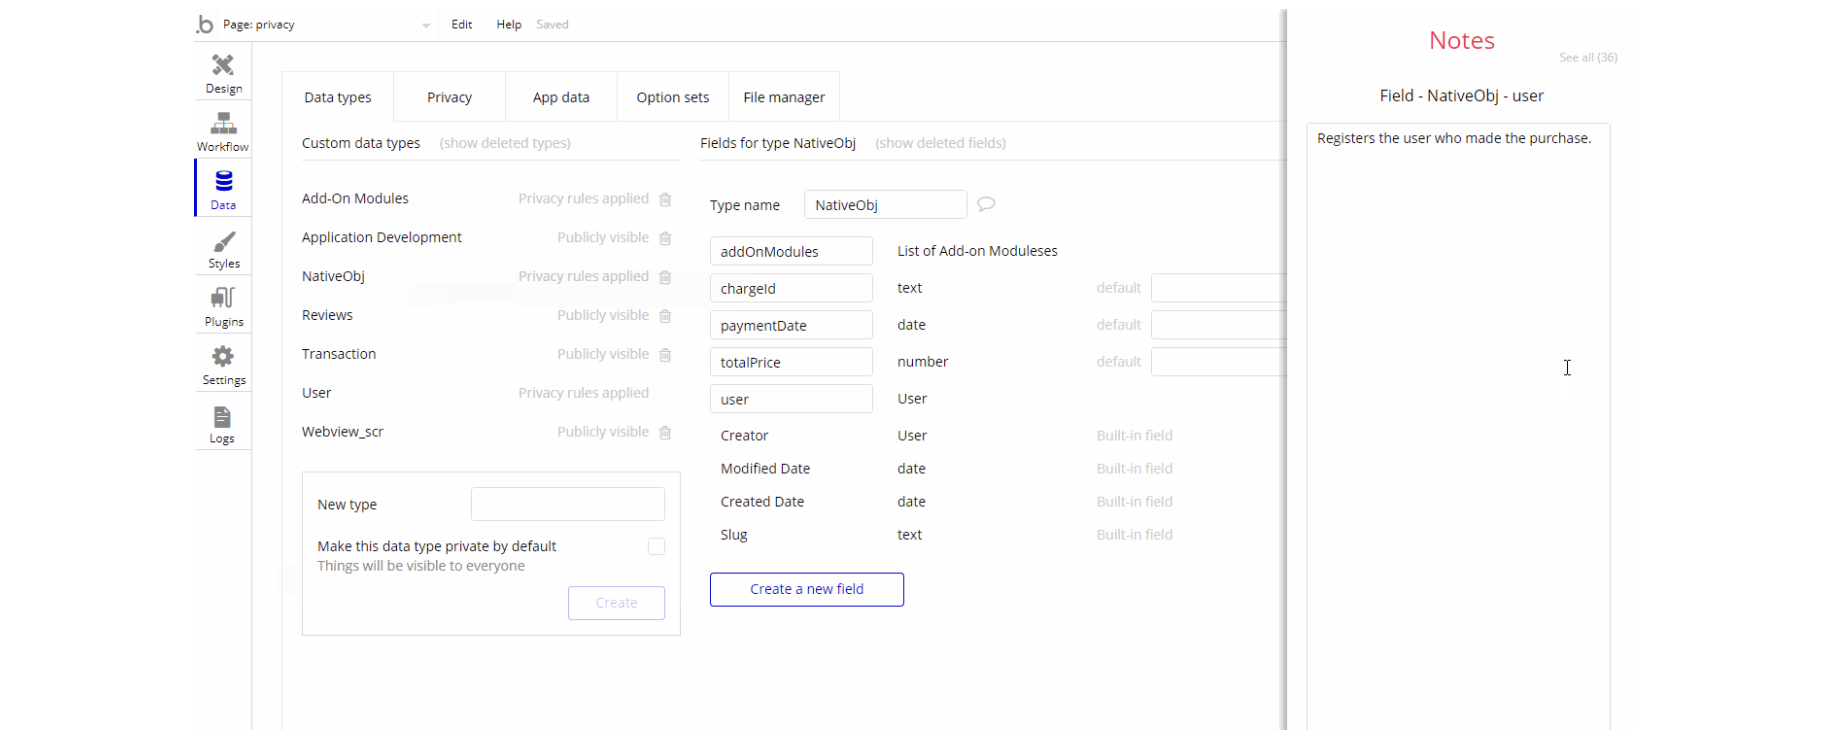Click the trash icon for Webview_scr
The height and width of the screenshot is (730, 1830).
pos(665,433)
